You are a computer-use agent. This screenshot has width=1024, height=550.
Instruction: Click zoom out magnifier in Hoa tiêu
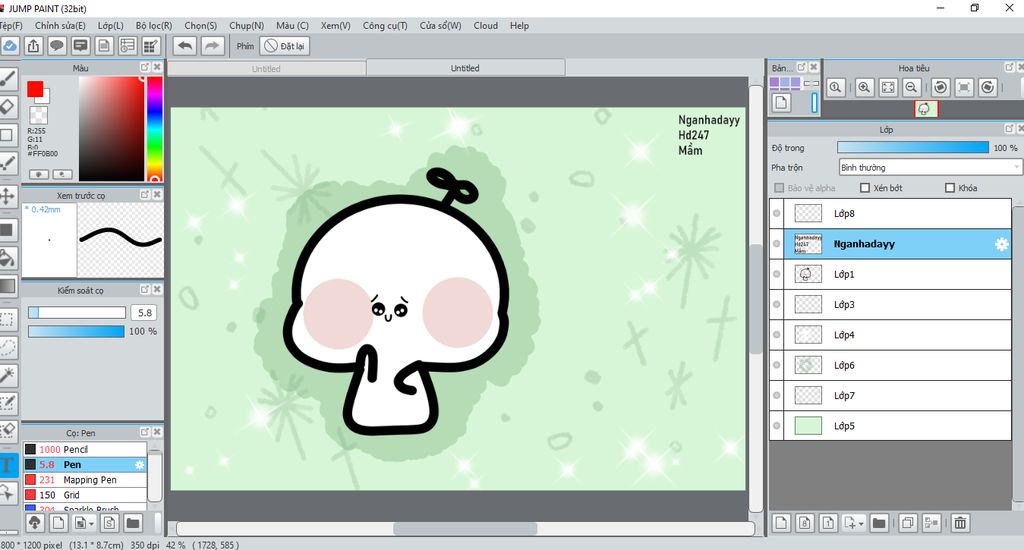coord(912,87)
